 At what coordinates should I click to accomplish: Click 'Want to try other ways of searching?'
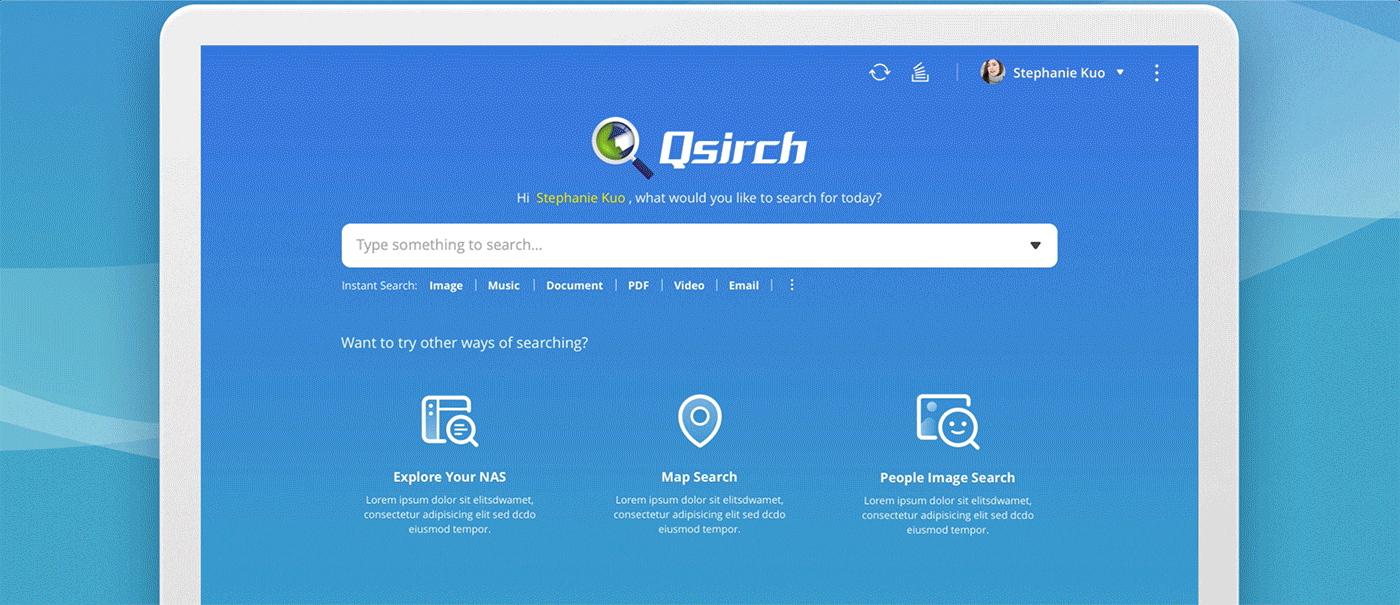(x=464, y=343)
